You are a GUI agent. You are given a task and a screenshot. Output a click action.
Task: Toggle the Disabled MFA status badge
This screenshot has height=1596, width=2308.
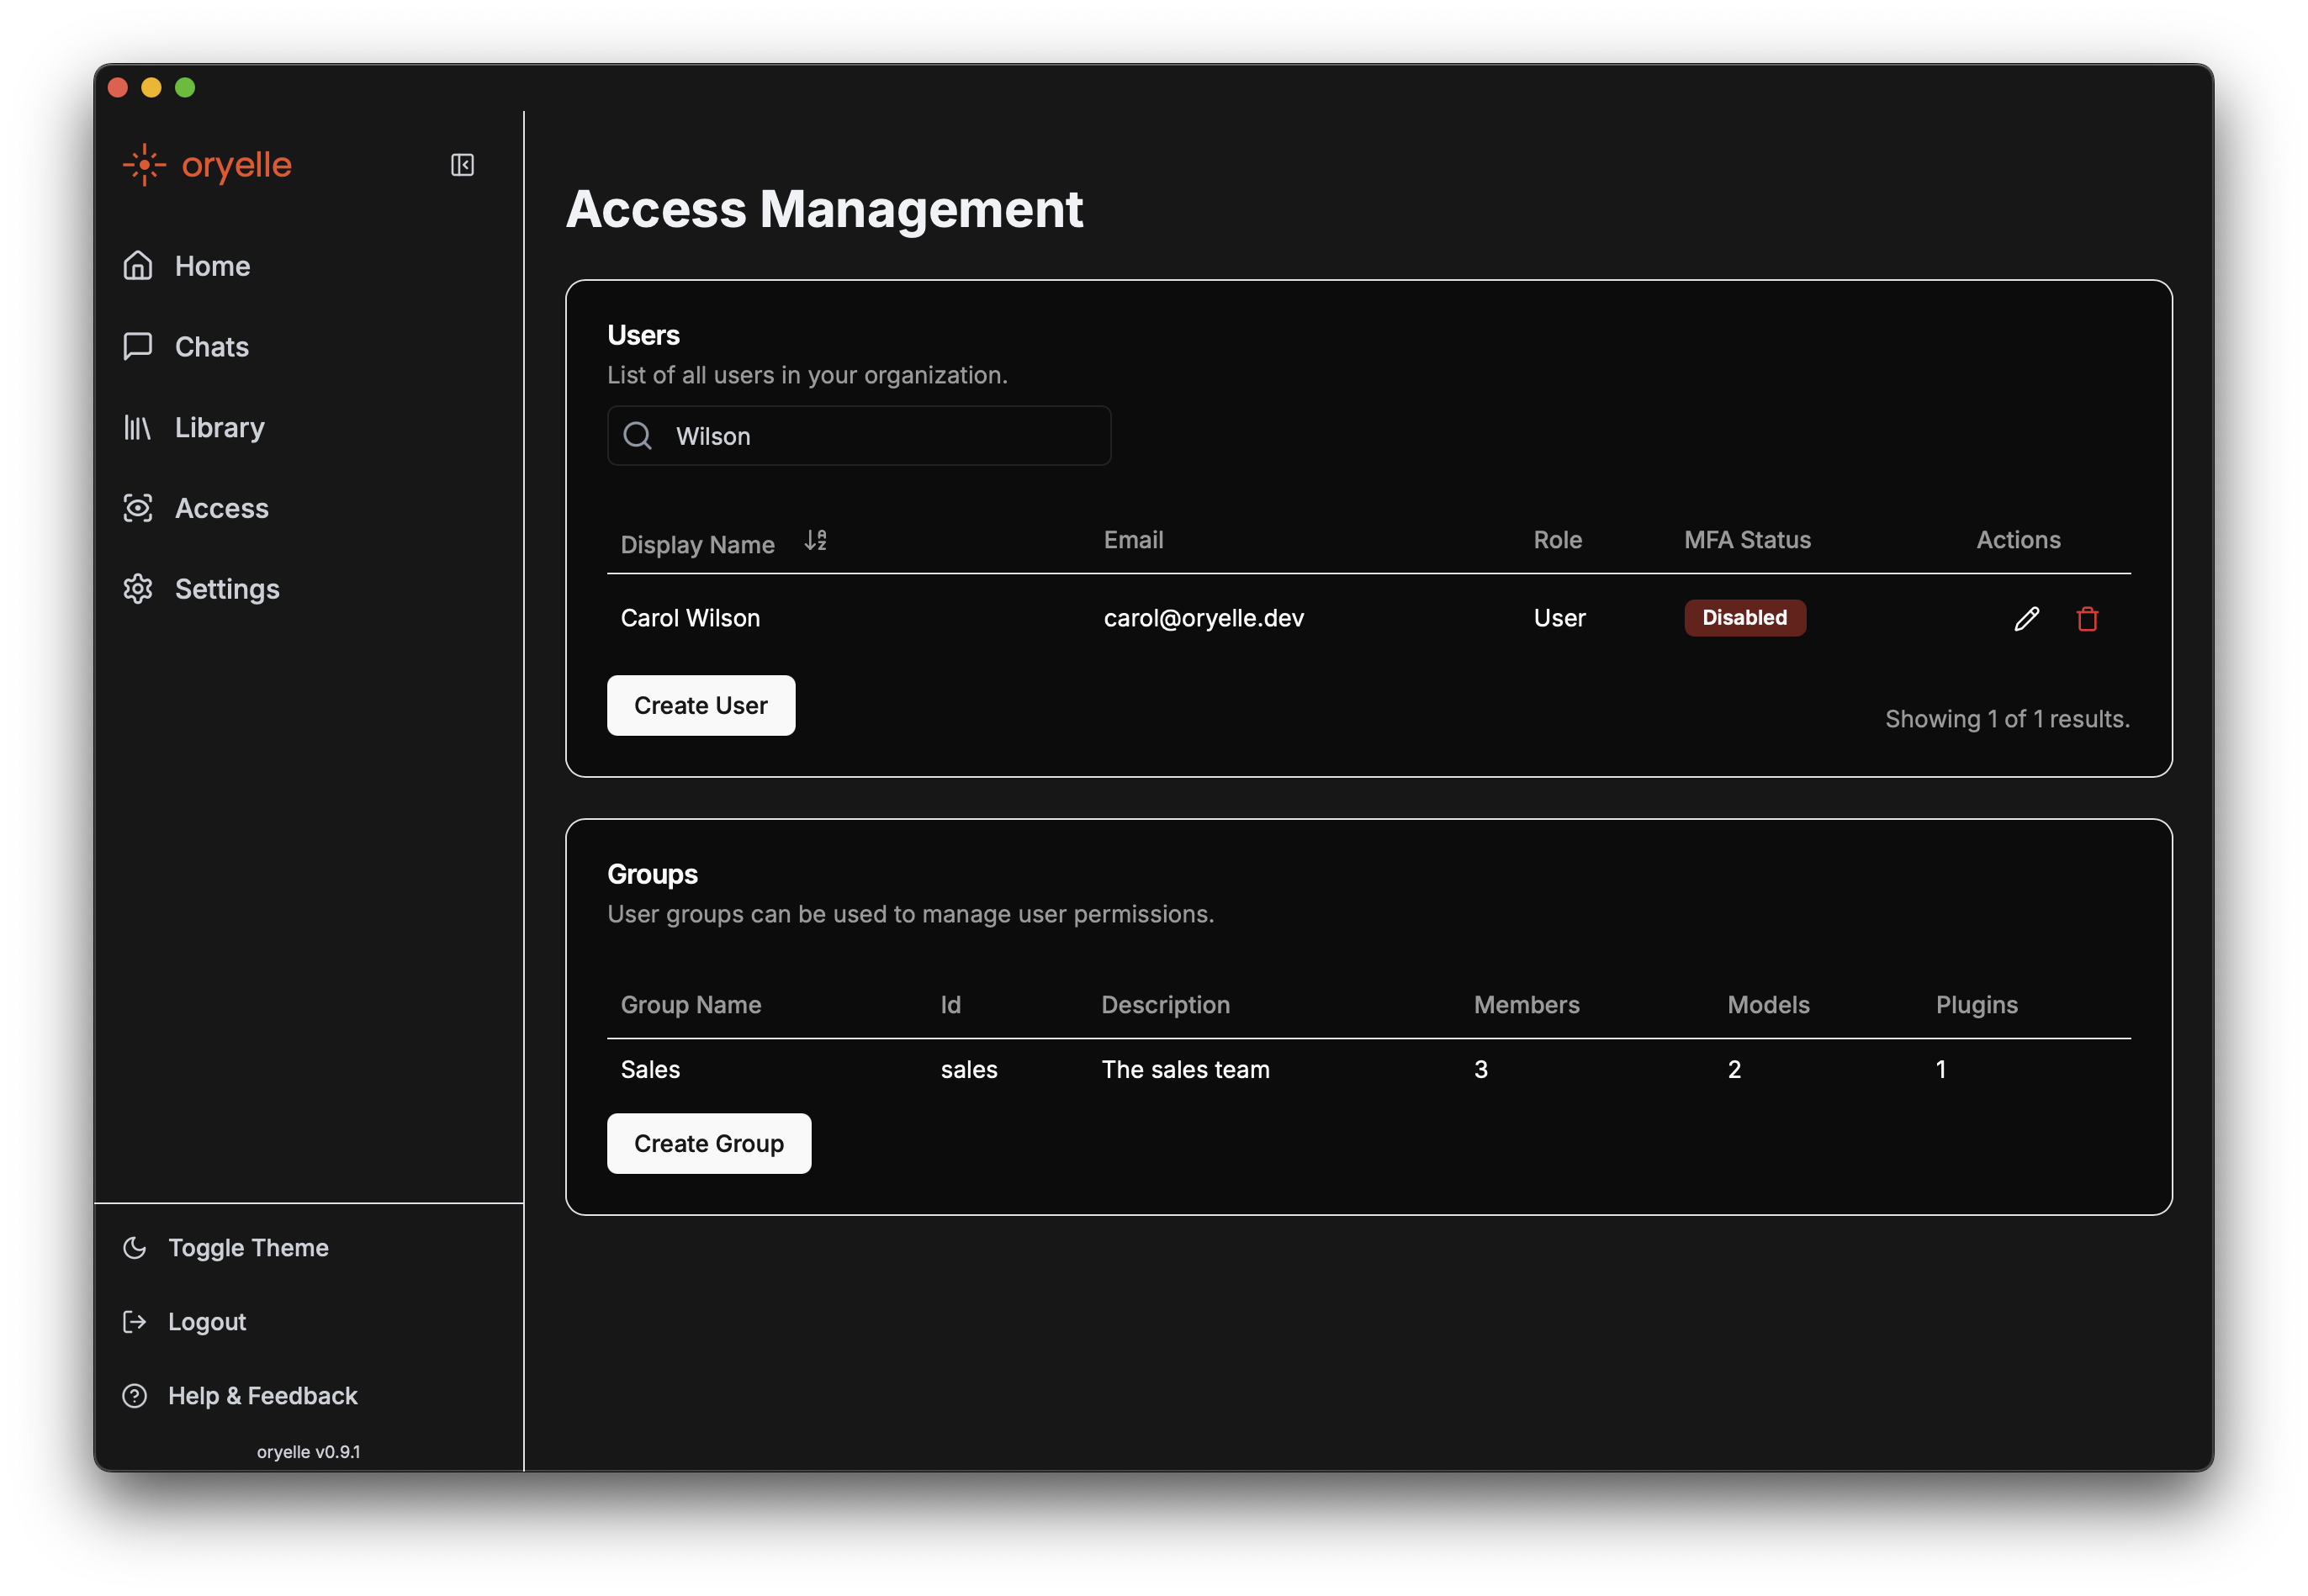[x=1744, y=617]
